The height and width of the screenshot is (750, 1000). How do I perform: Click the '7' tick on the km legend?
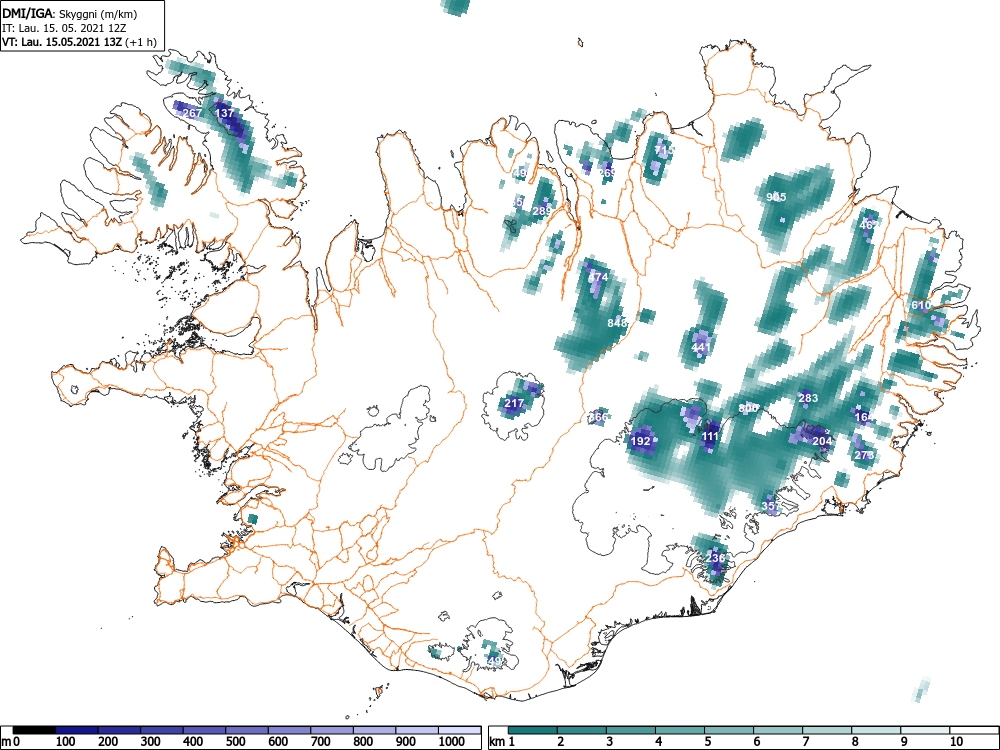[x=805, y=742]
